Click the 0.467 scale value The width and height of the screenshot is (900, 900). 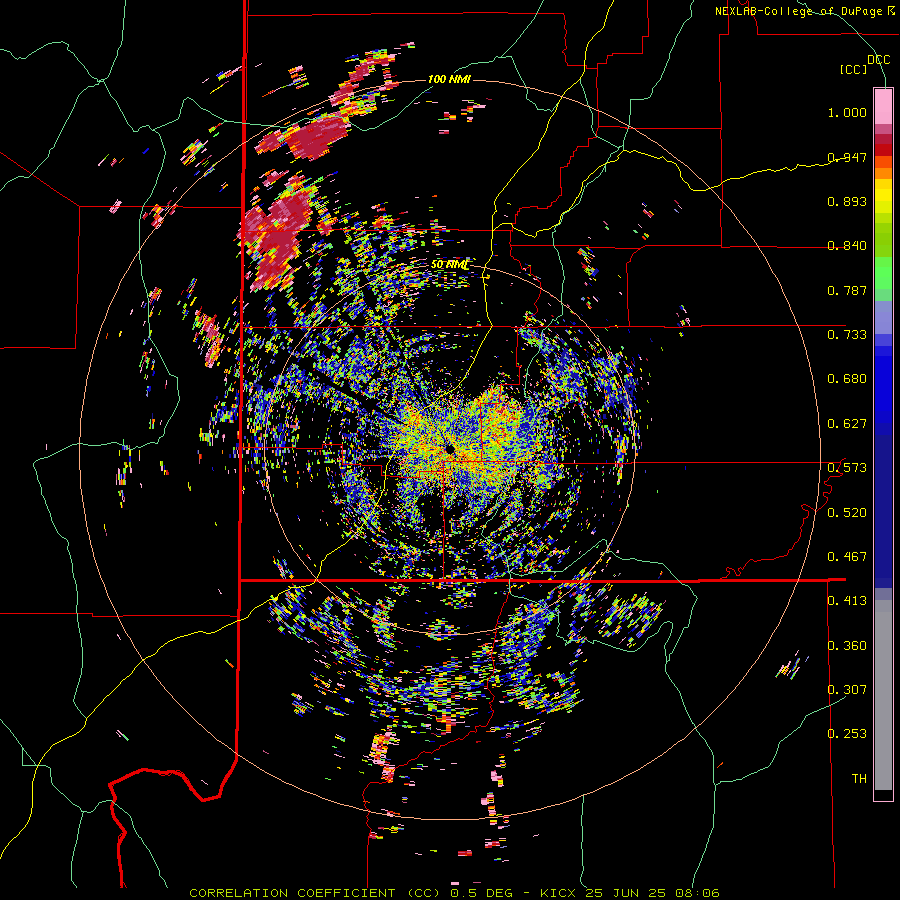pos(847,556)
